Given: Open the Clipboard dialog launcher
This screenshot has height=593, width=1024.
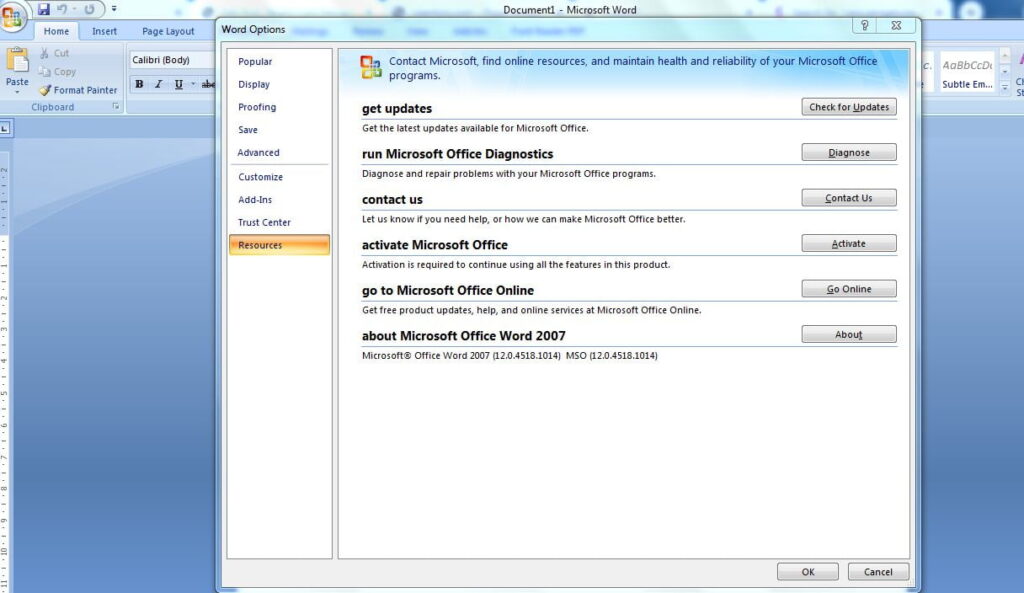Looking at the screenshot, I should click(116, 106).
